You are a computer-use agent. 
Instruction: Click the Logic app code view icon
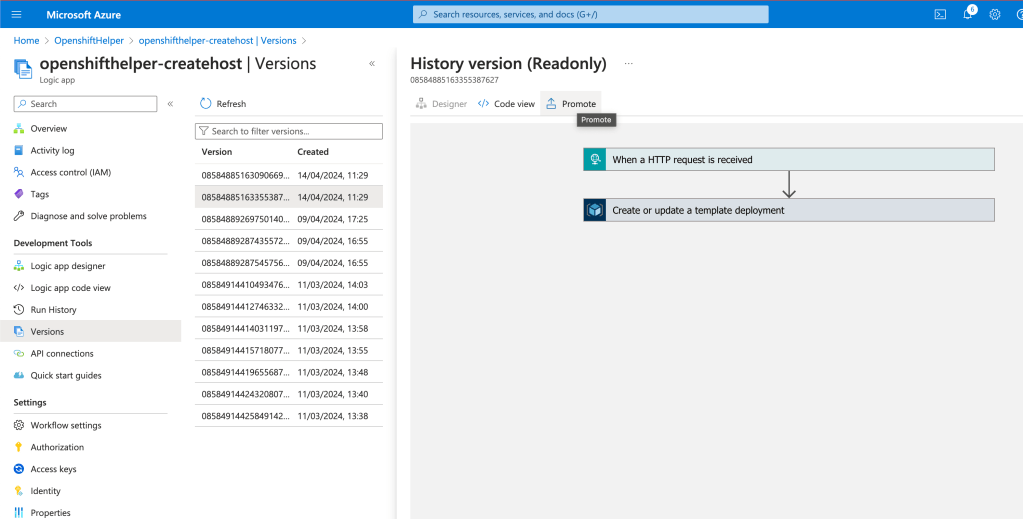click(19, 288)
